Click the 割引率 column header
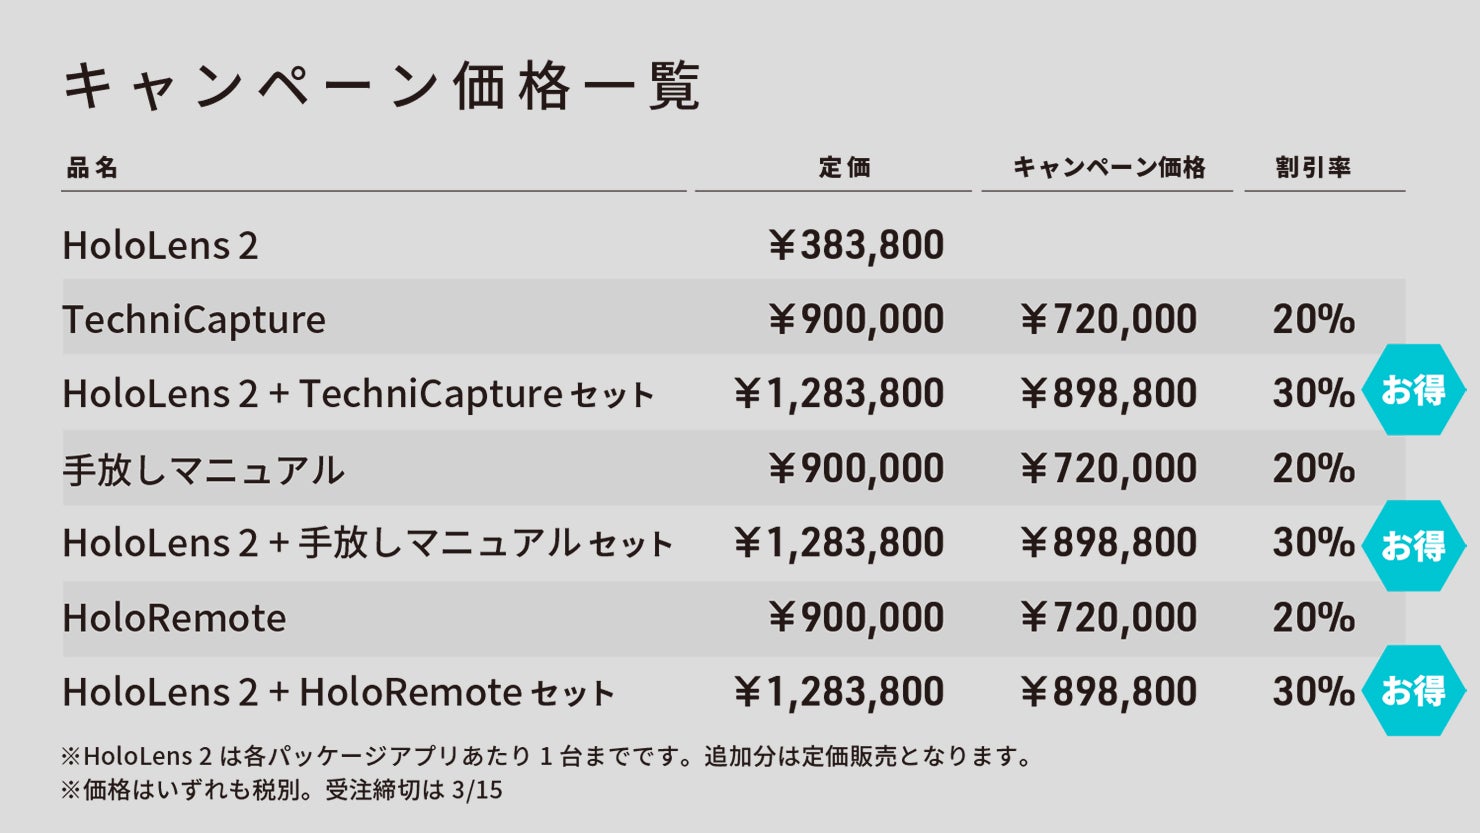The width and height of the screenshot is (1480, 833). (1313, 168)
